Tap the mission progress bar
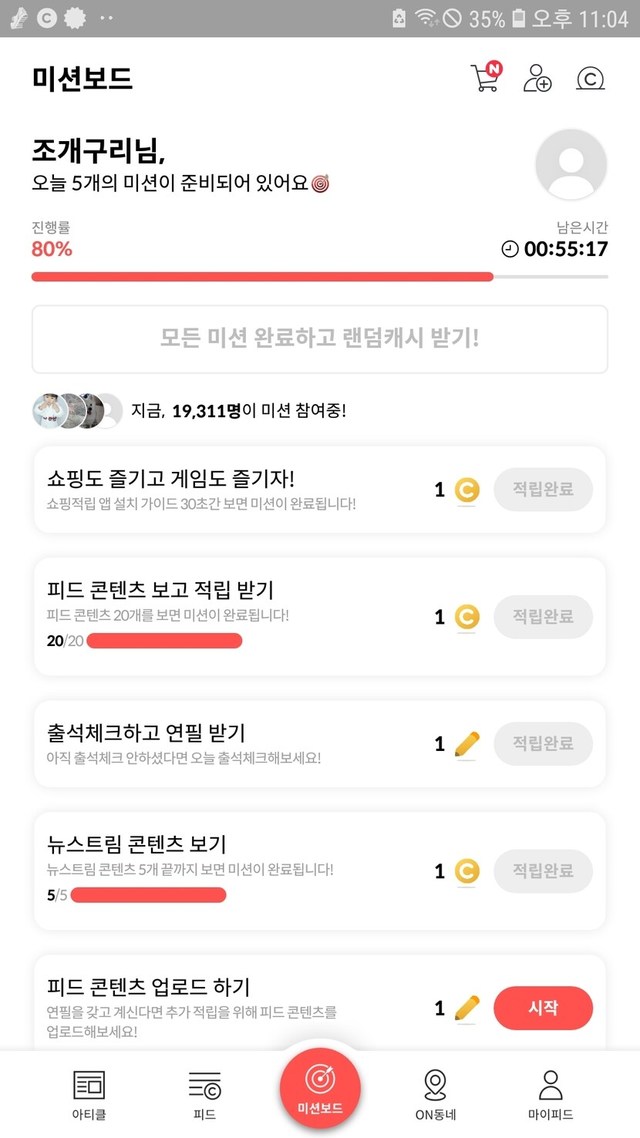 [x=320, y=276]
